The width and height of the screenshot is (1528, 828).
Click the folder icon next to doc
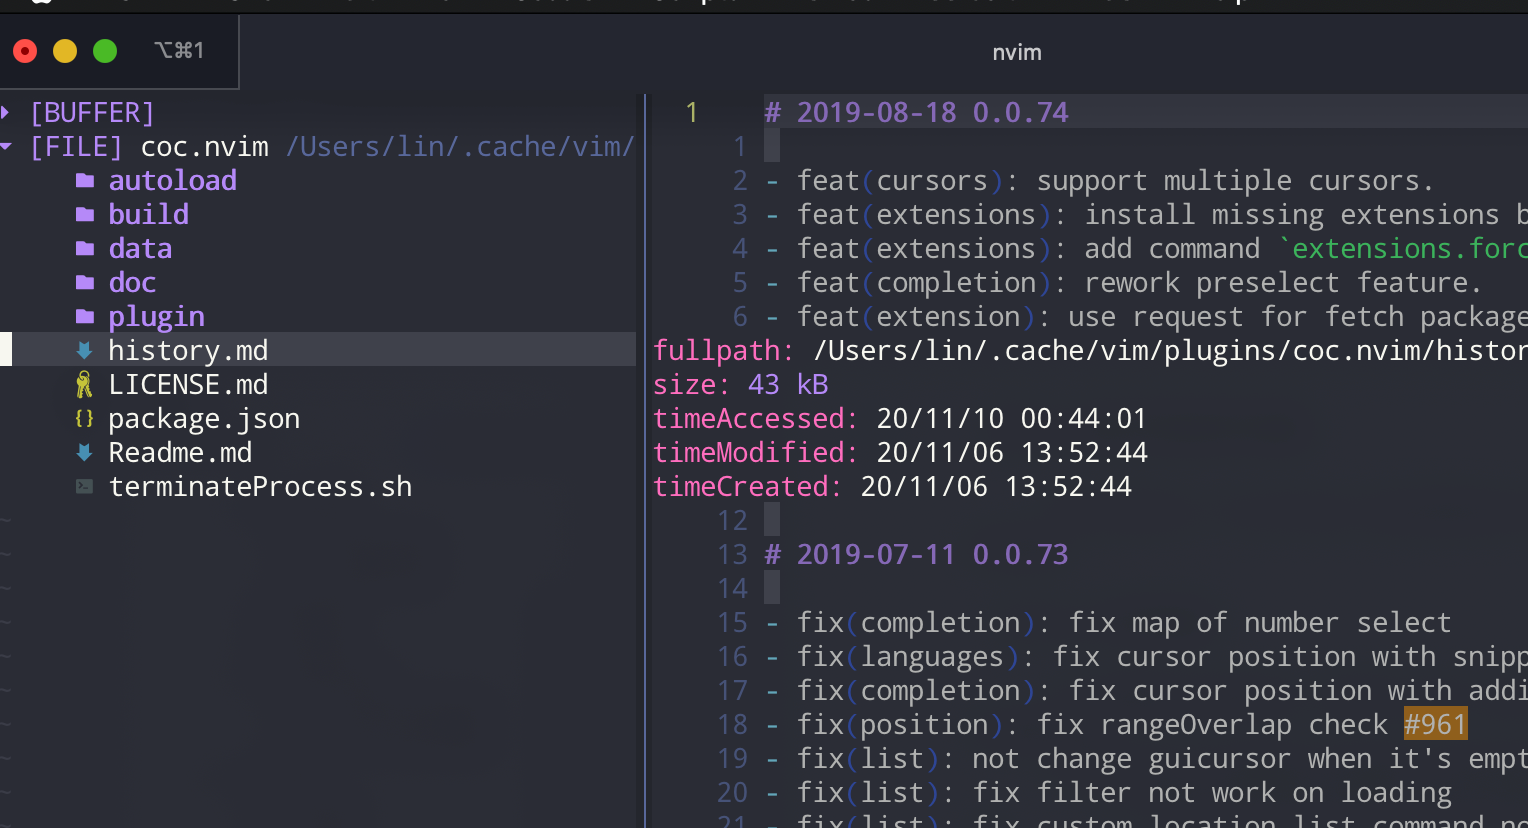point(85,282)
